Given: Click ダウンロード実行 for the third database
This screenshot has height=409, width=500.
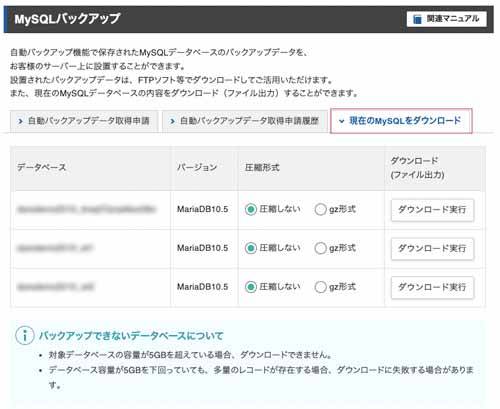Looking at the screenshot, I should click(432, 287).
